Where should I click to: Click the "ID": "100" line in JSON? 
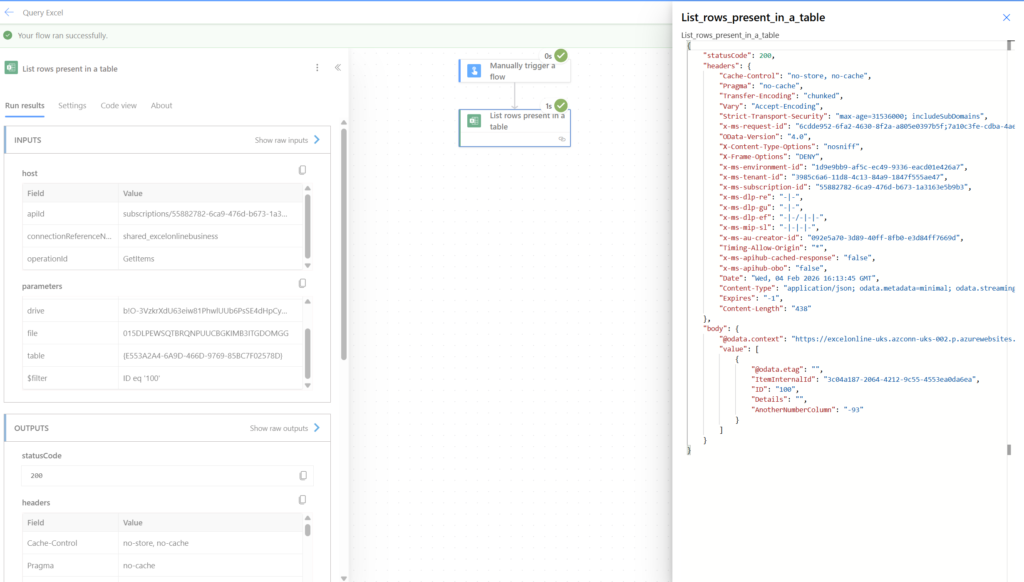tap(775, 389)
